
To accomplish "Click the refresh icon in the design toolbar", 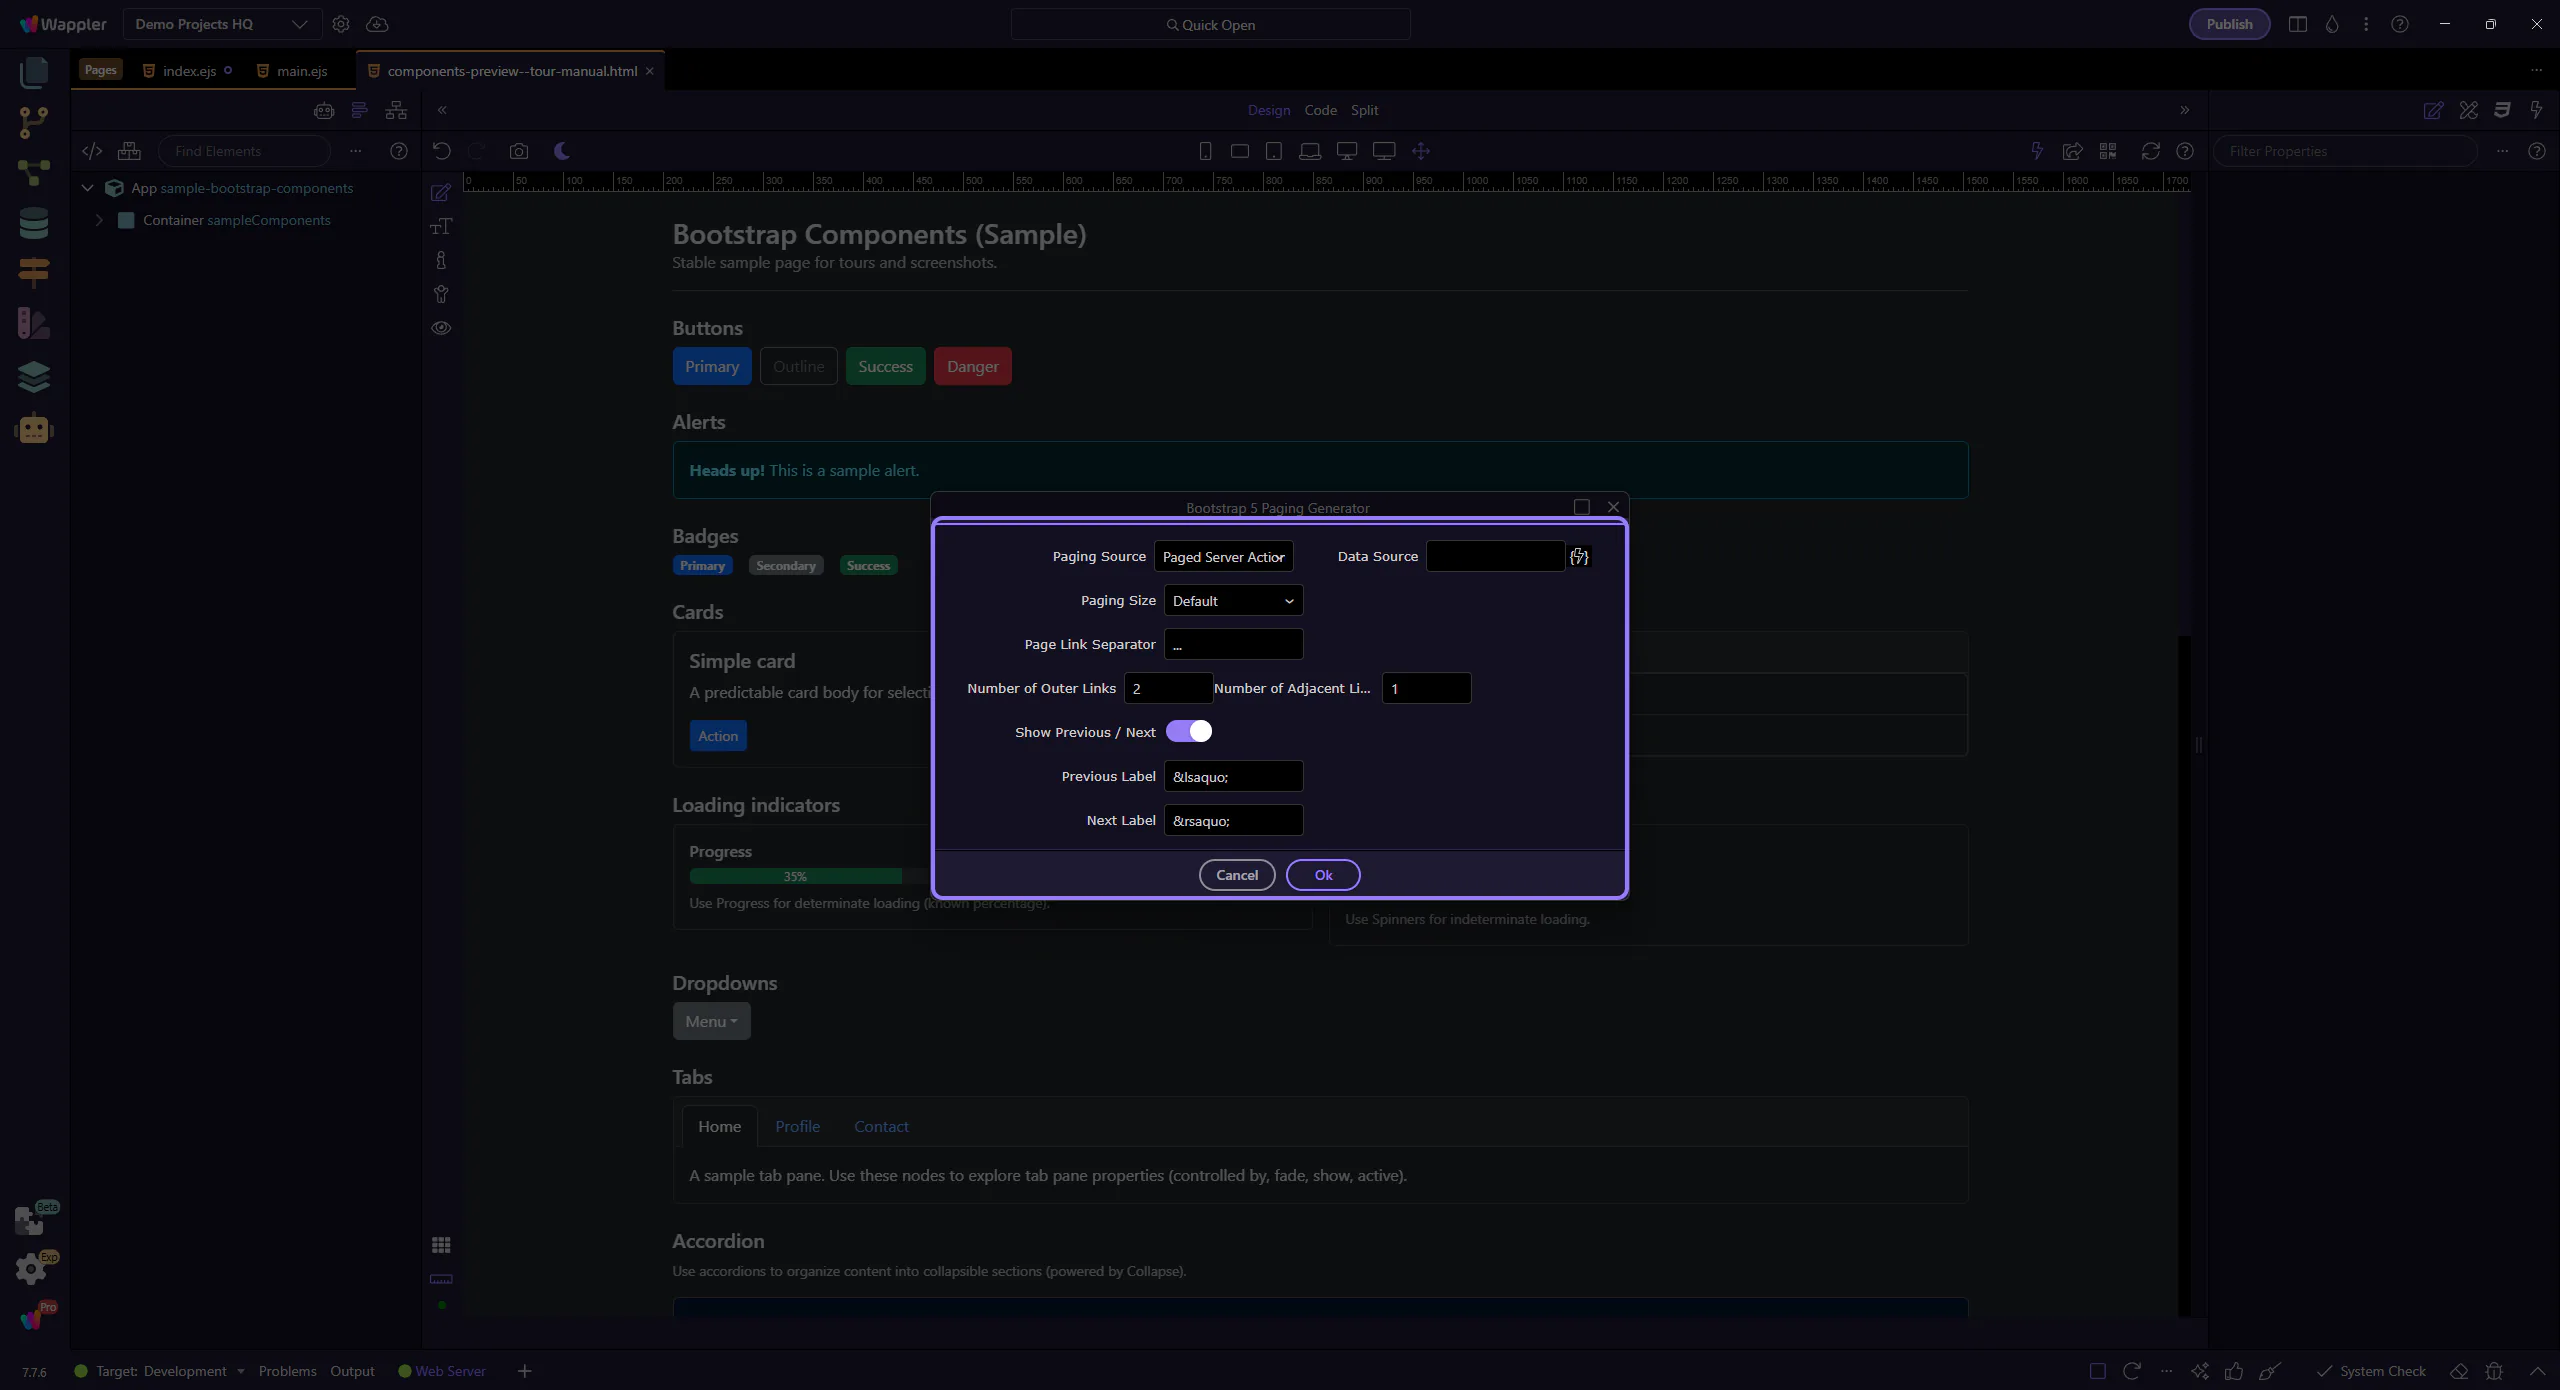I will pos(2150,151).
